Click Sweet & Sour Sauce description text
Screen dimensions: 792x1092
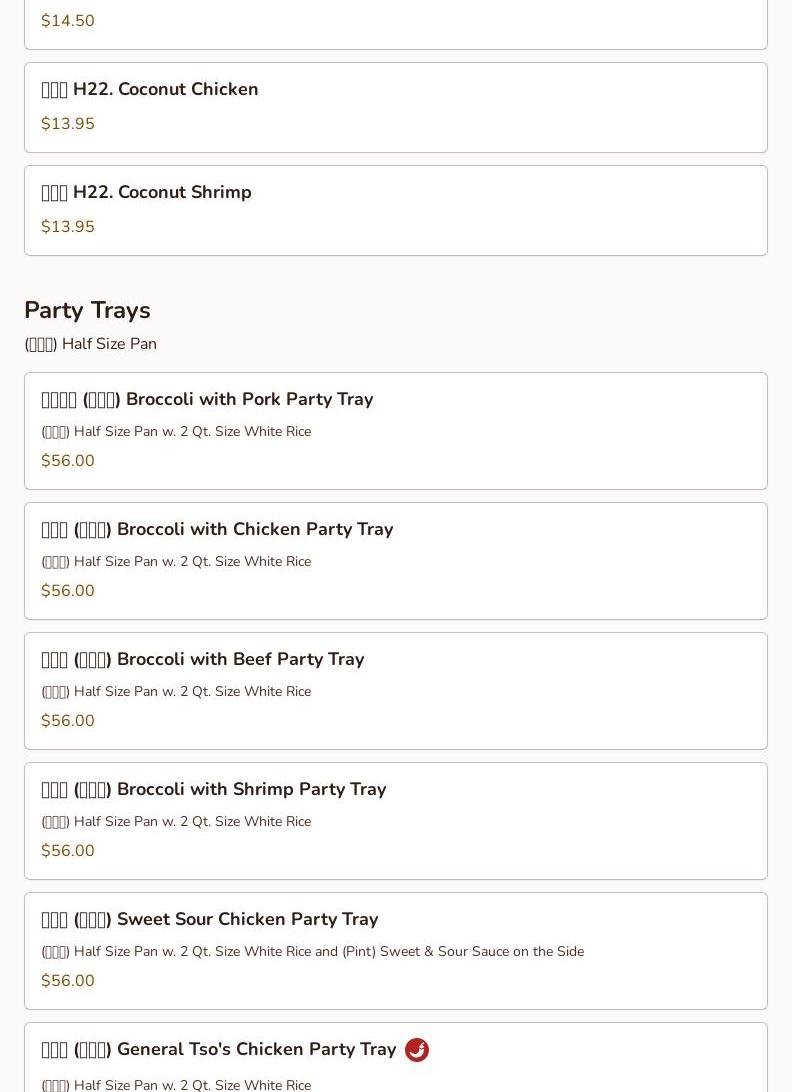tap(312, 952)
